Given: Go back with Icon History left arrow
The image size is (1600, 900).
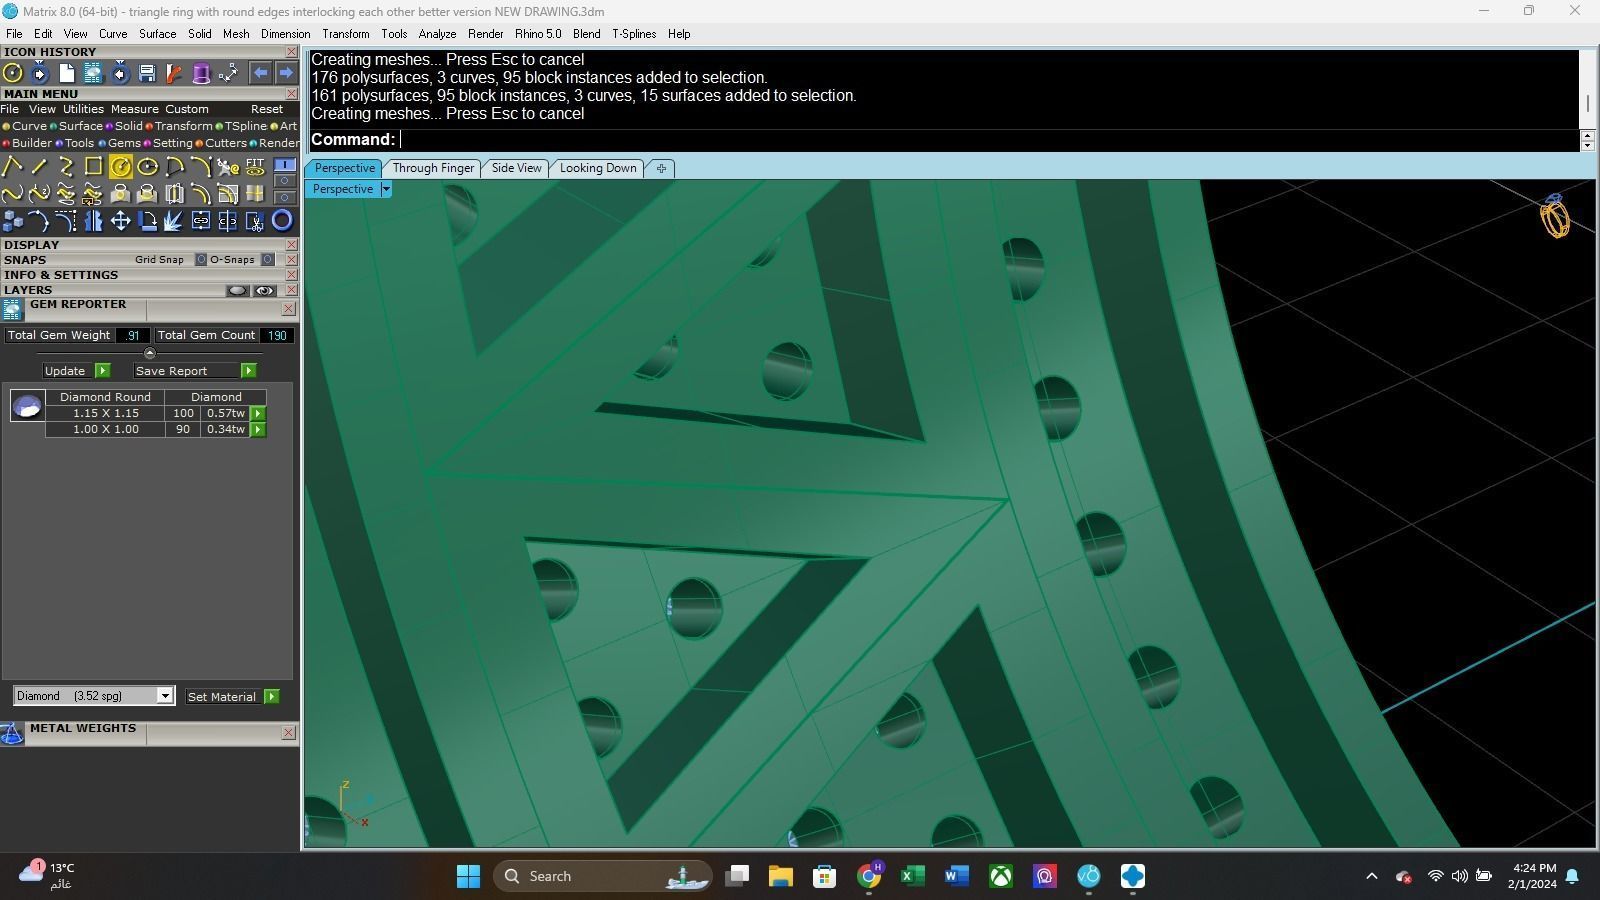Looking at the screenshot, I should [x=260, y=73].
